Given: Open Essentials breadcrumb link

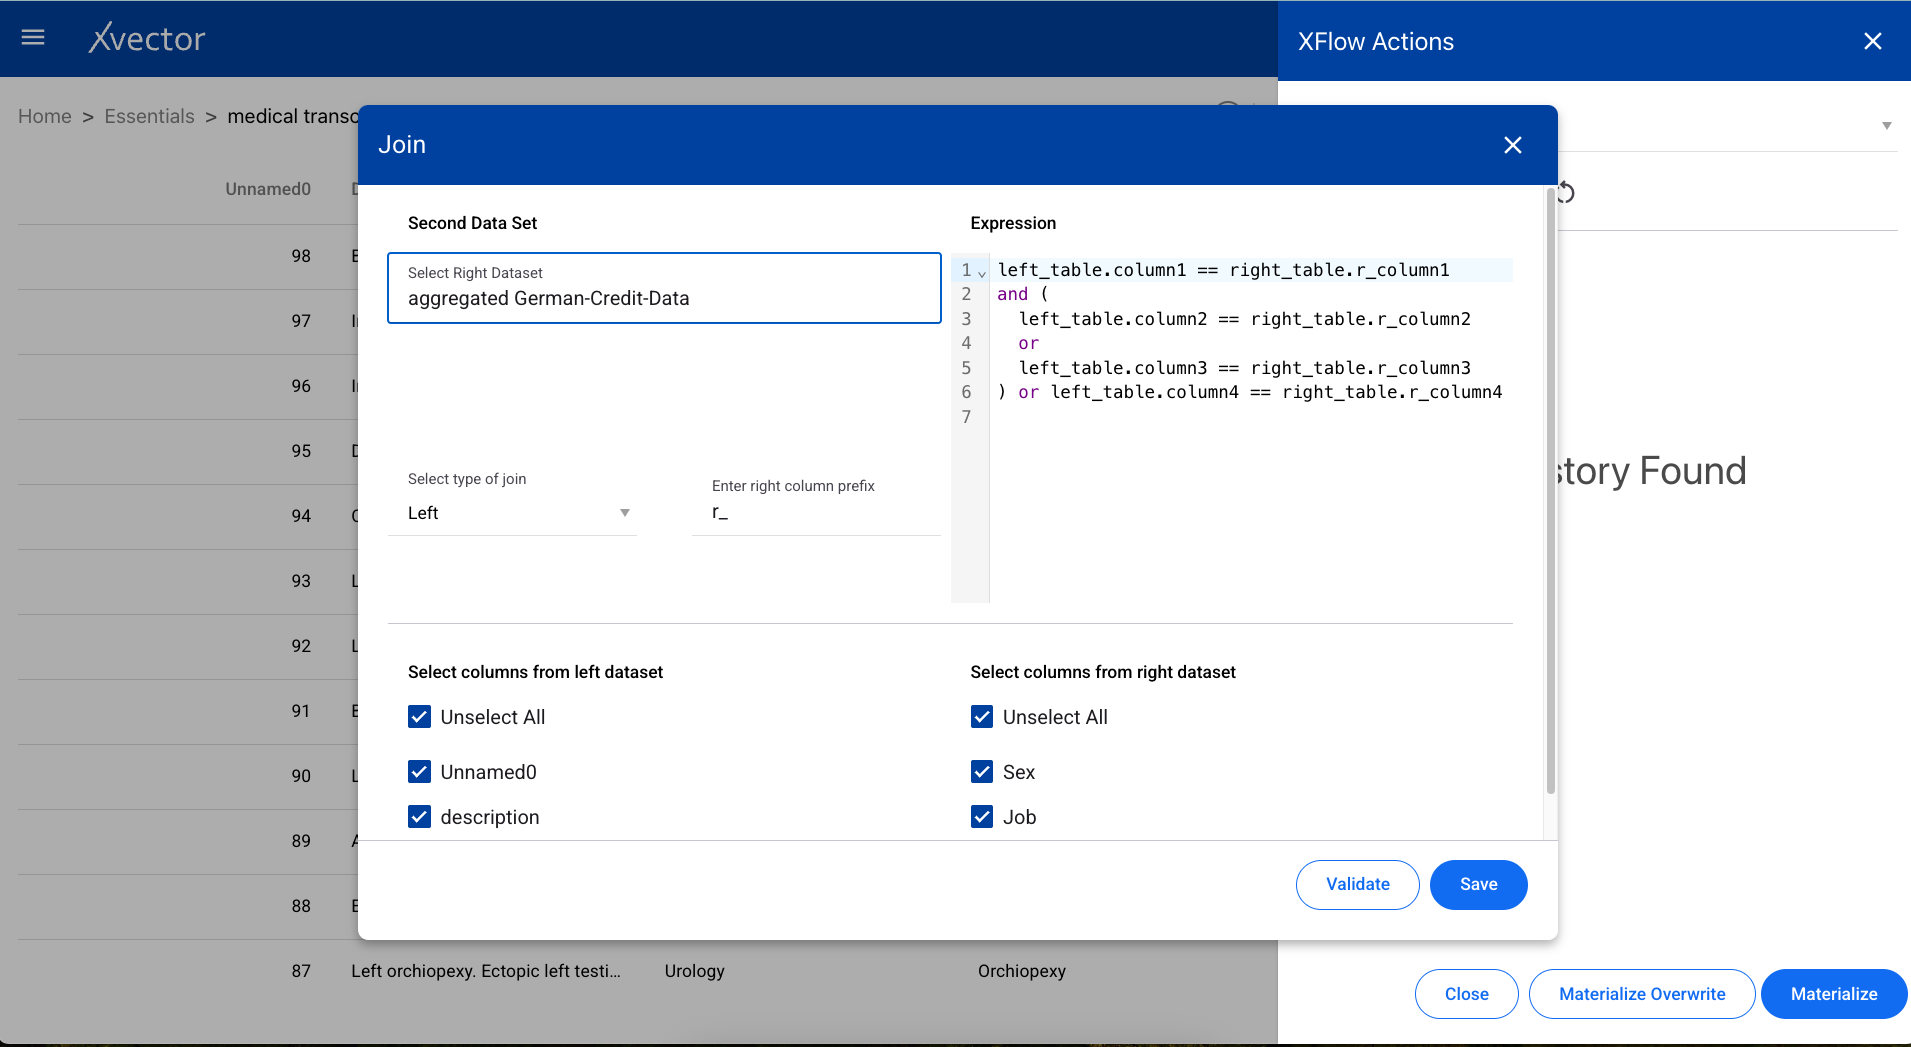Looking at the screenshot, I should 149,116.
